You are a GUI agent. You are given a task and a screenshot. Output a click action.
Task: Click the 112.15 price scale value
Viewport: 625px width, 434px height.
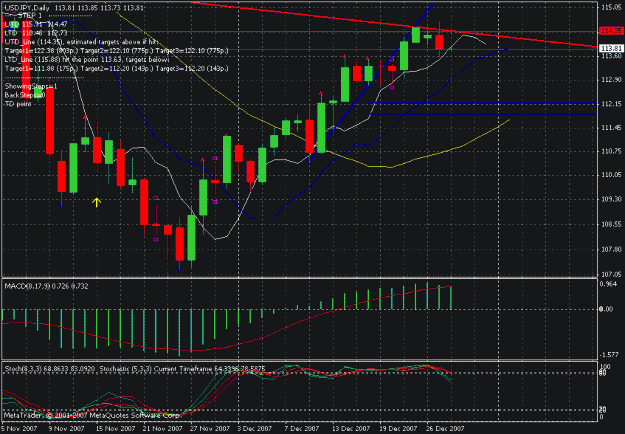pyautogui.click(x=611, y=104)
